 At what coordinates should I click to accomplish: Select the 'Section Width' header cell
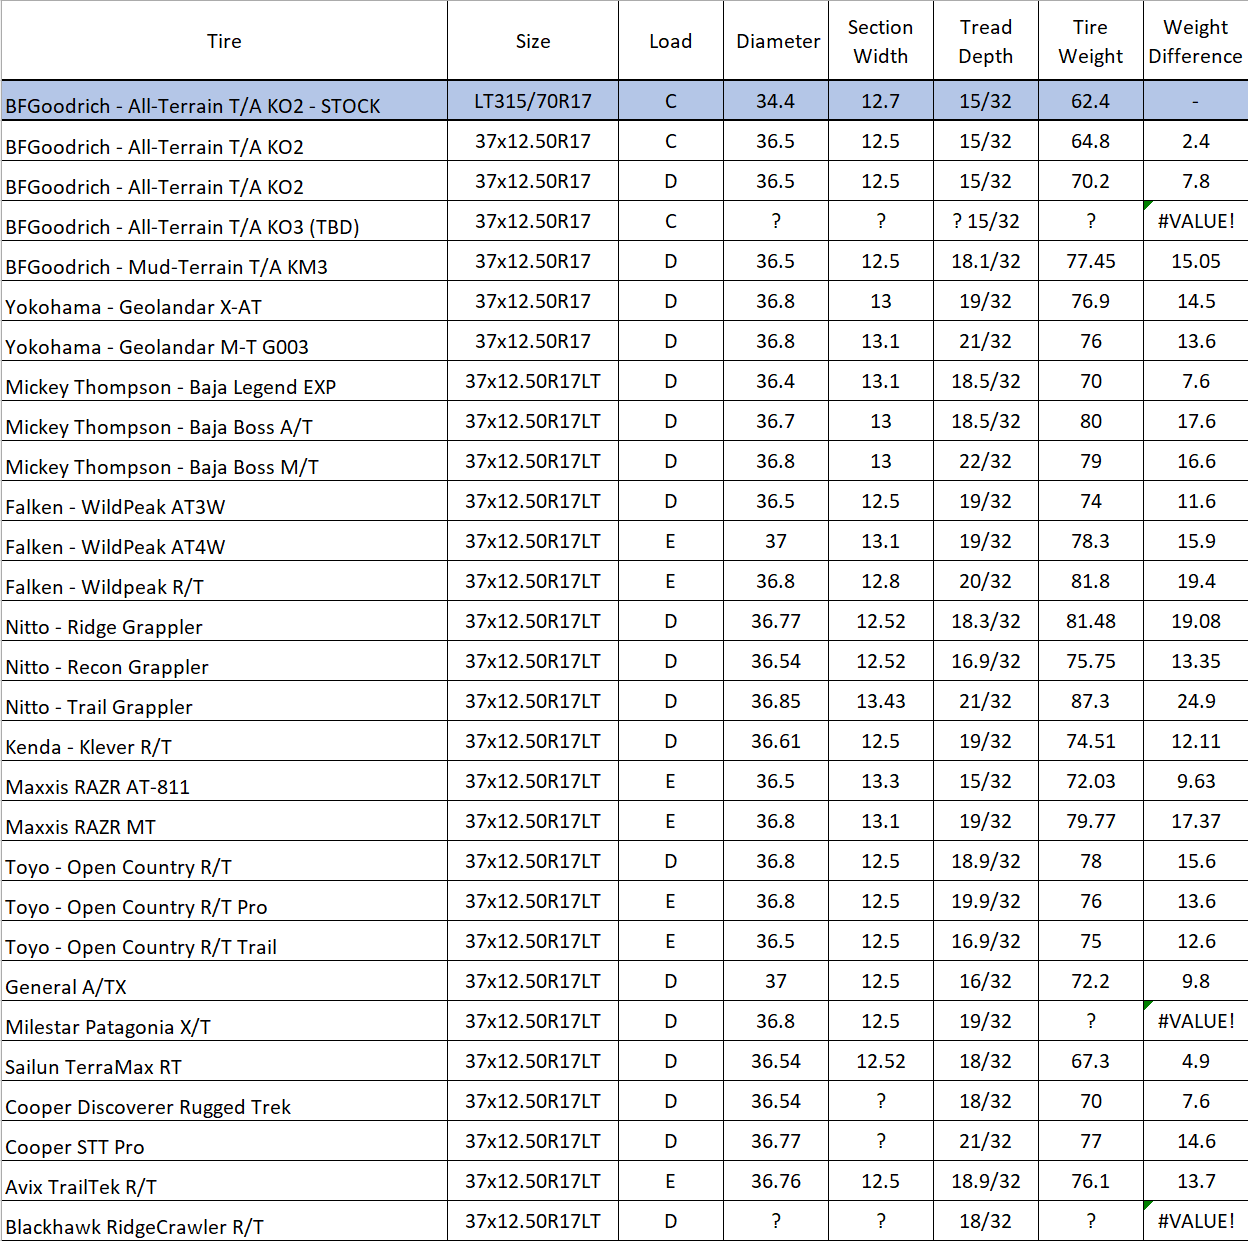pos(881,41)
